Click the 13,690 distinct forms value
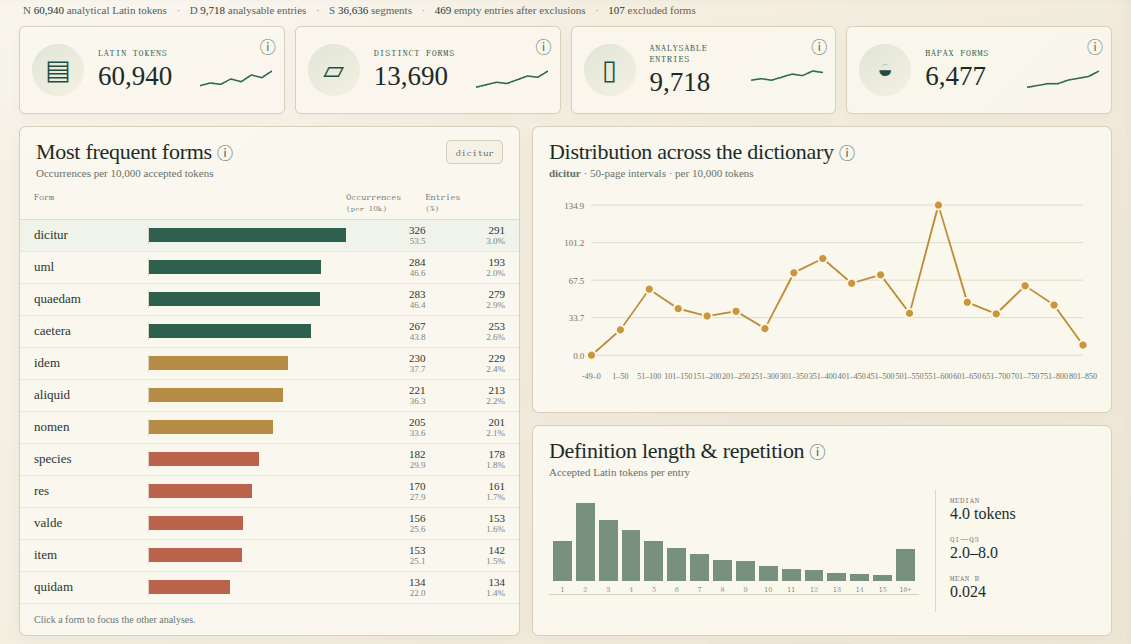Viewport: 1131px width, 644px height. 410,76
